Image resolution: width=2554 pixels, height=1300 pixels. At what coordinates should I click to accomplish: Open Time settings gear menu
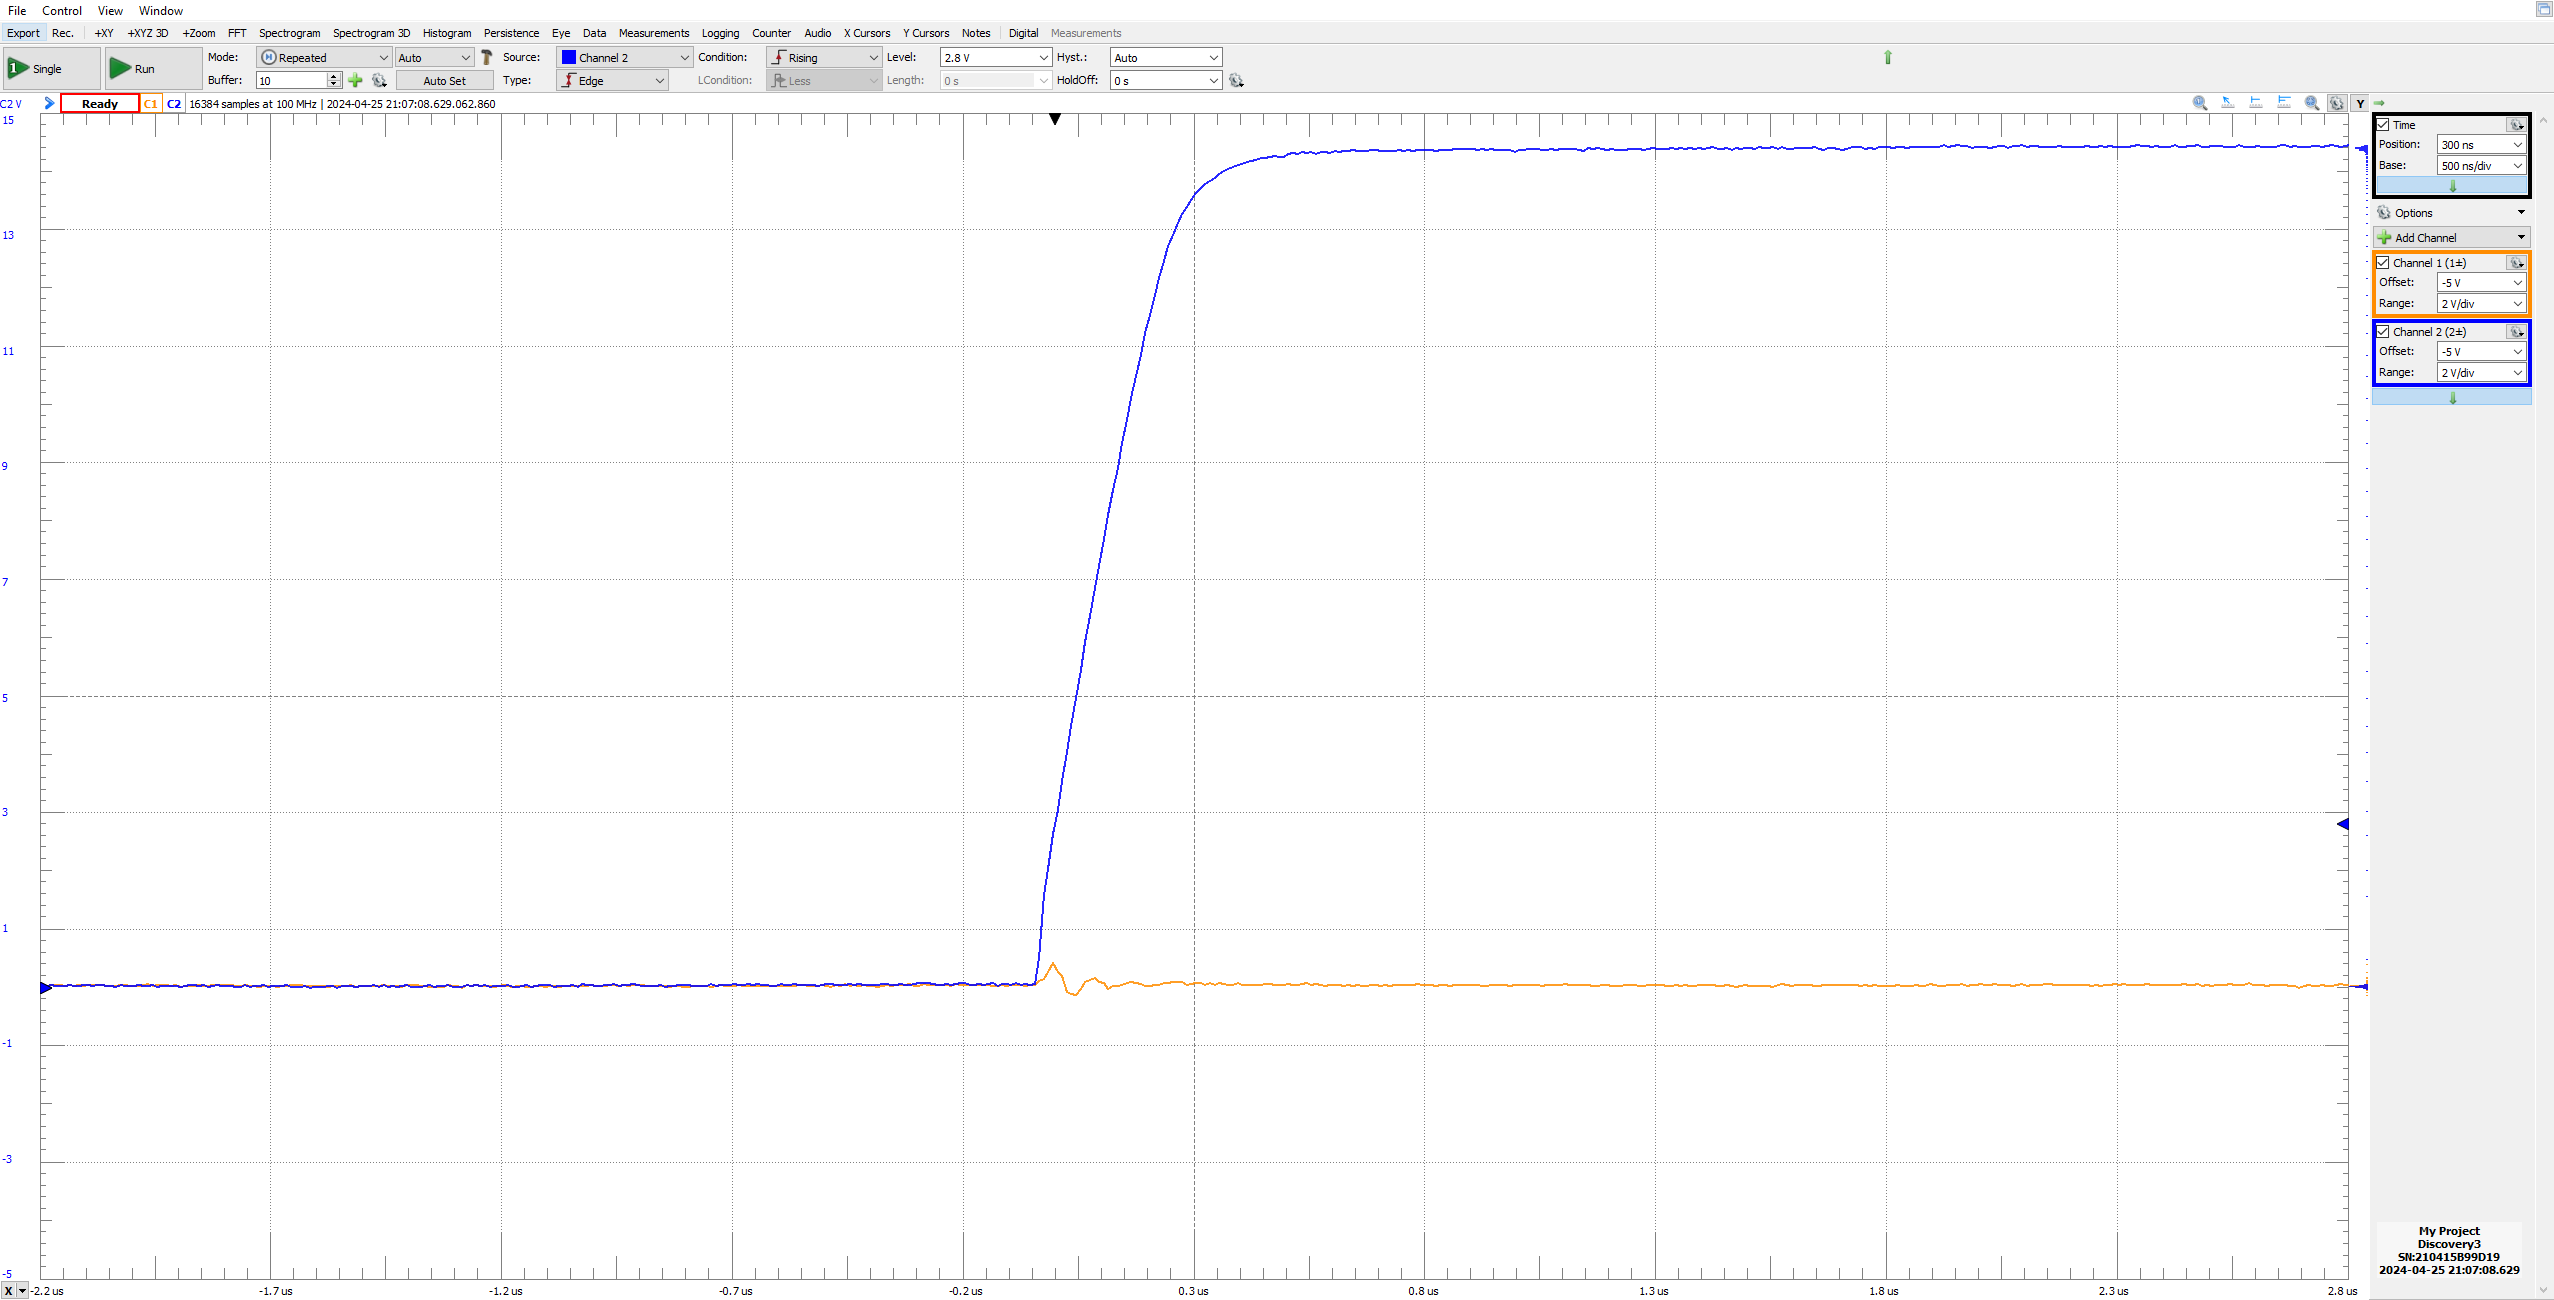pyautogui.click(x=2516, y=125)
